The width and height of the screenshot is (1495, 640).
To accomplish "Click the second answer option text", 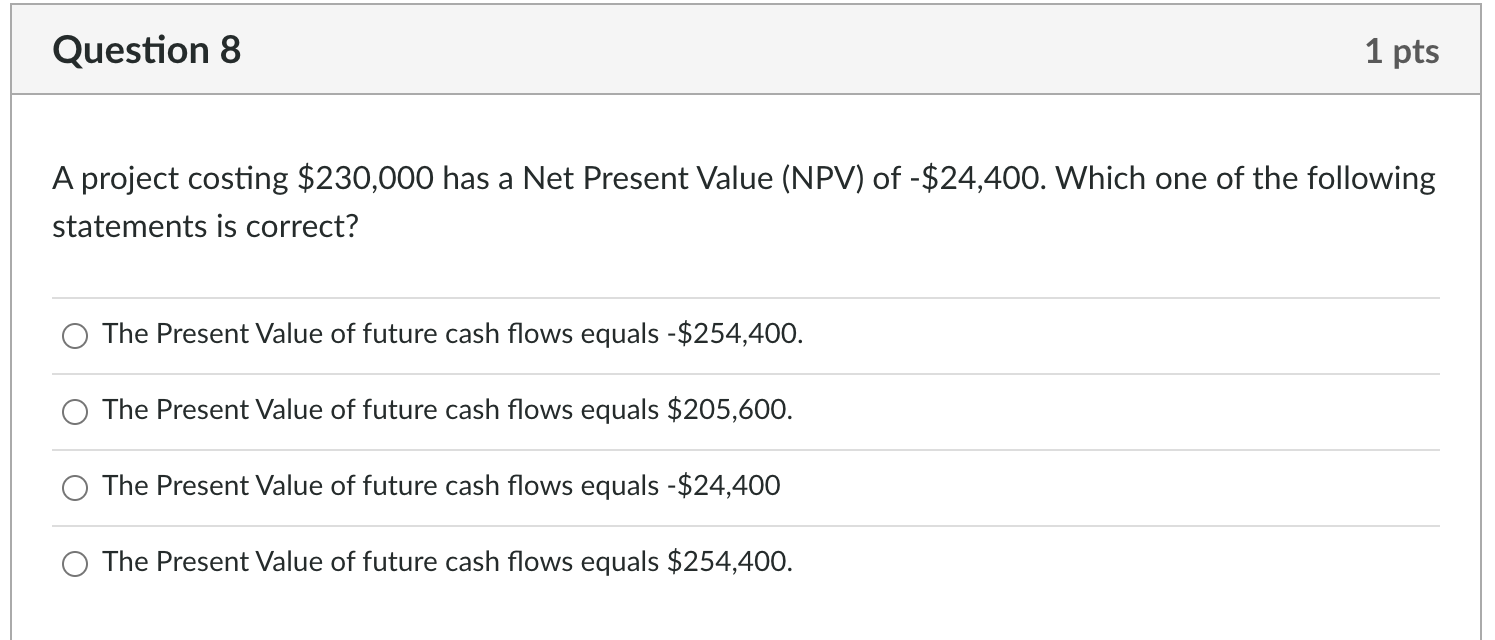I will pos(447,410).
